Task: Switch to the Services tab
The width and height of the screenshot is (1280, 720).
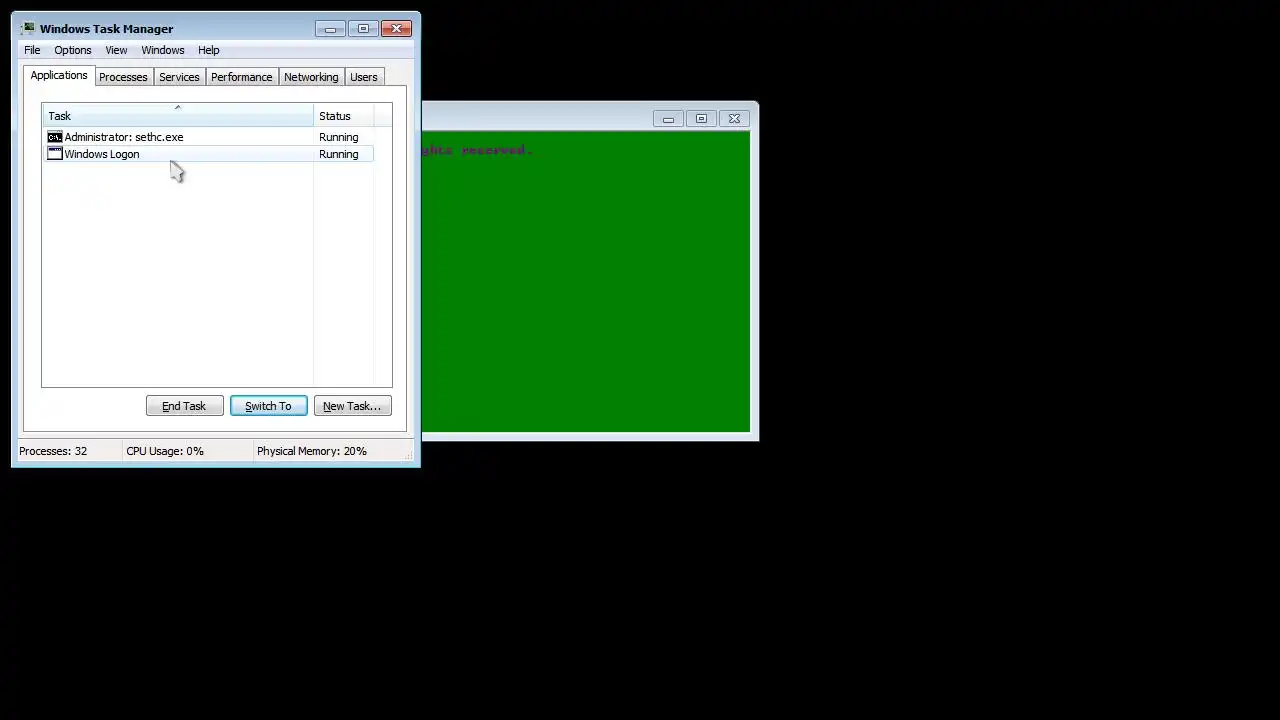Action: tap(179, 77)
